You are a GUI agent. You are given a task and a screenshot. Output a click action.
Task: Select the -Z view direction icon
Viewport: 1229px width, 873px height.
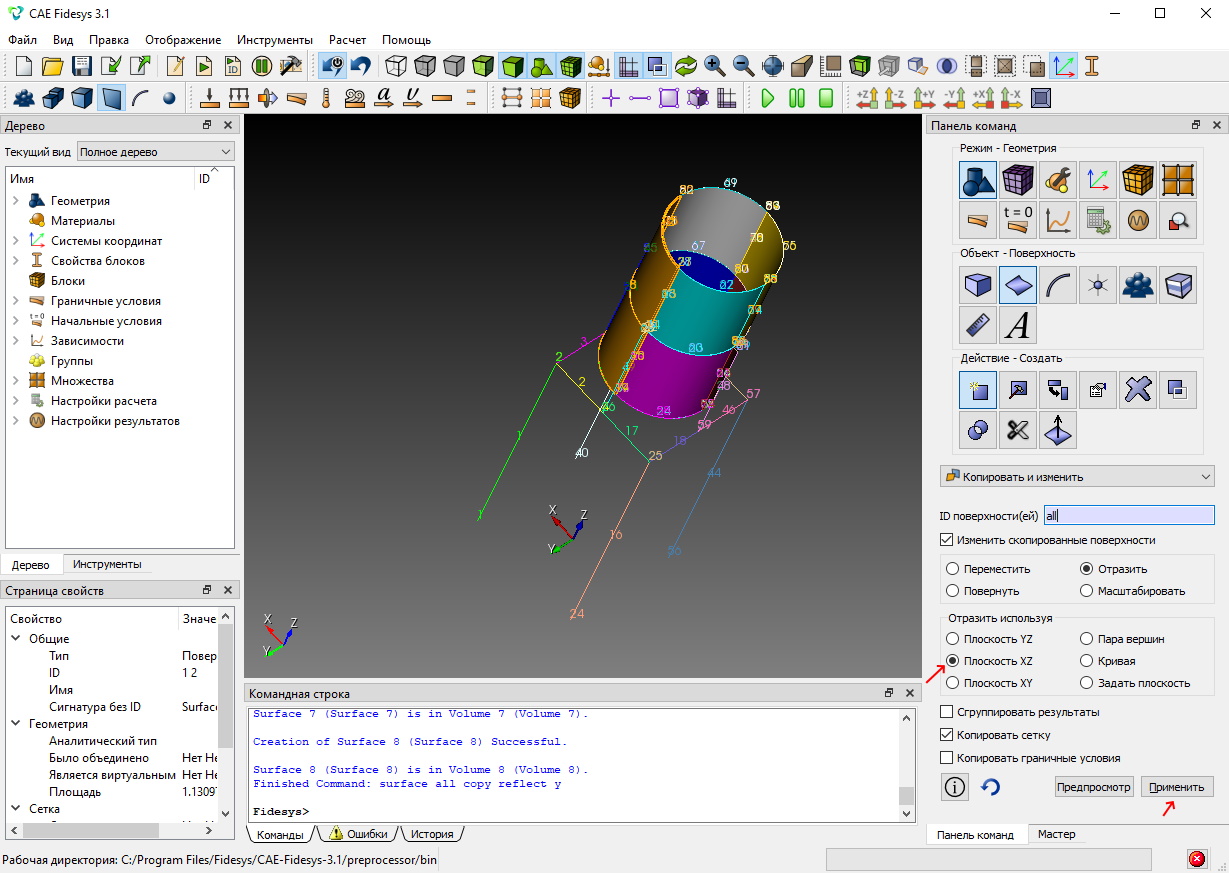tap(896, 98)
